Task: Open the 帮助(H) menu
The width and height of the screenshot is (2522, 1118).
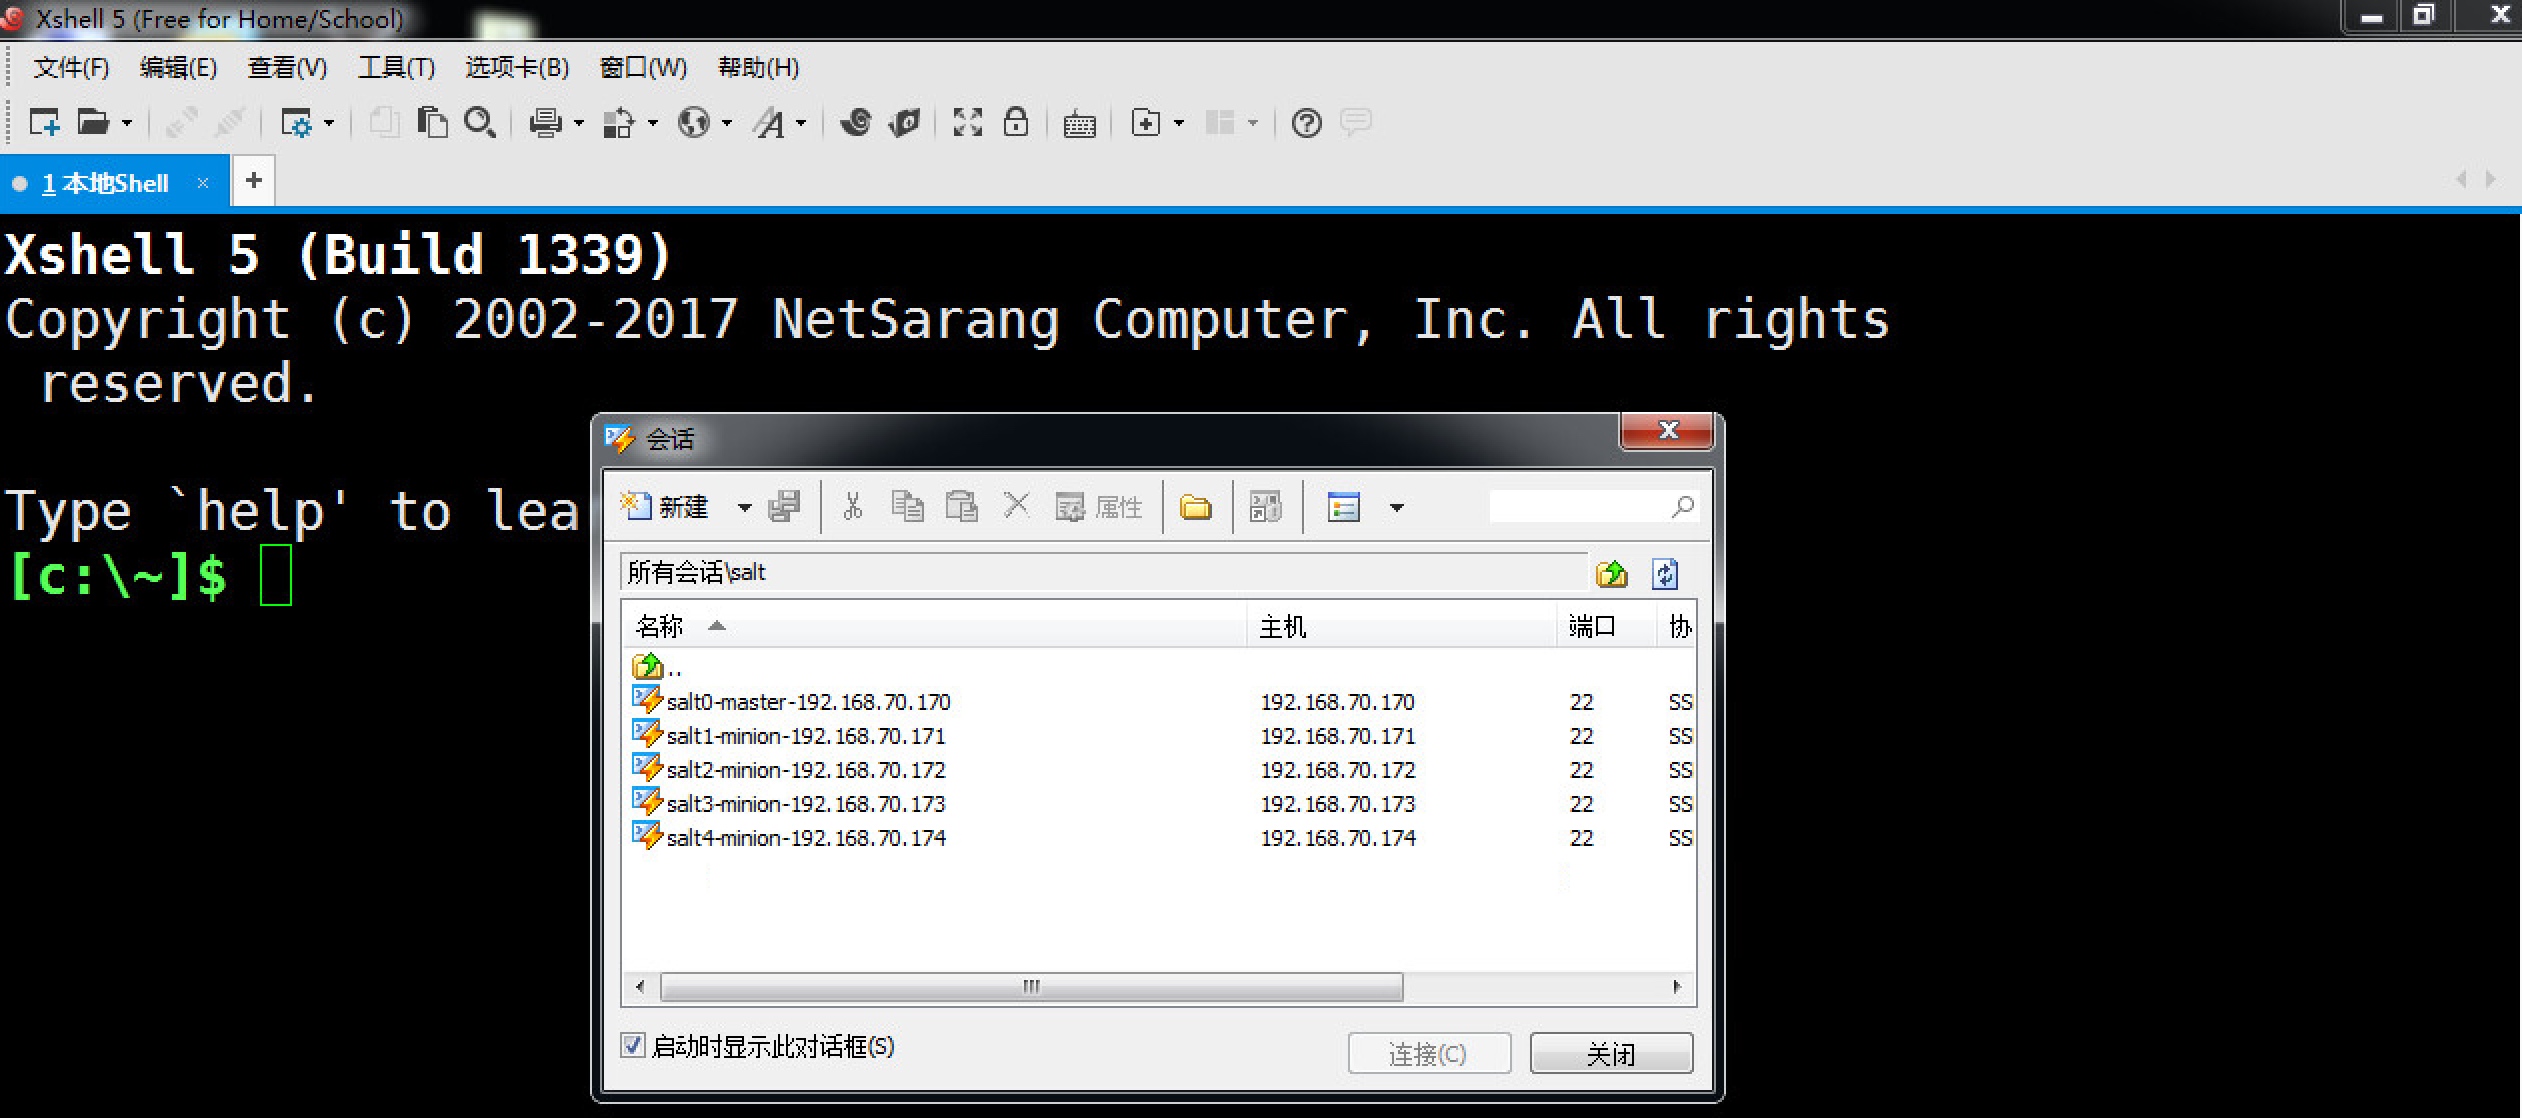Action: [758, 67]
